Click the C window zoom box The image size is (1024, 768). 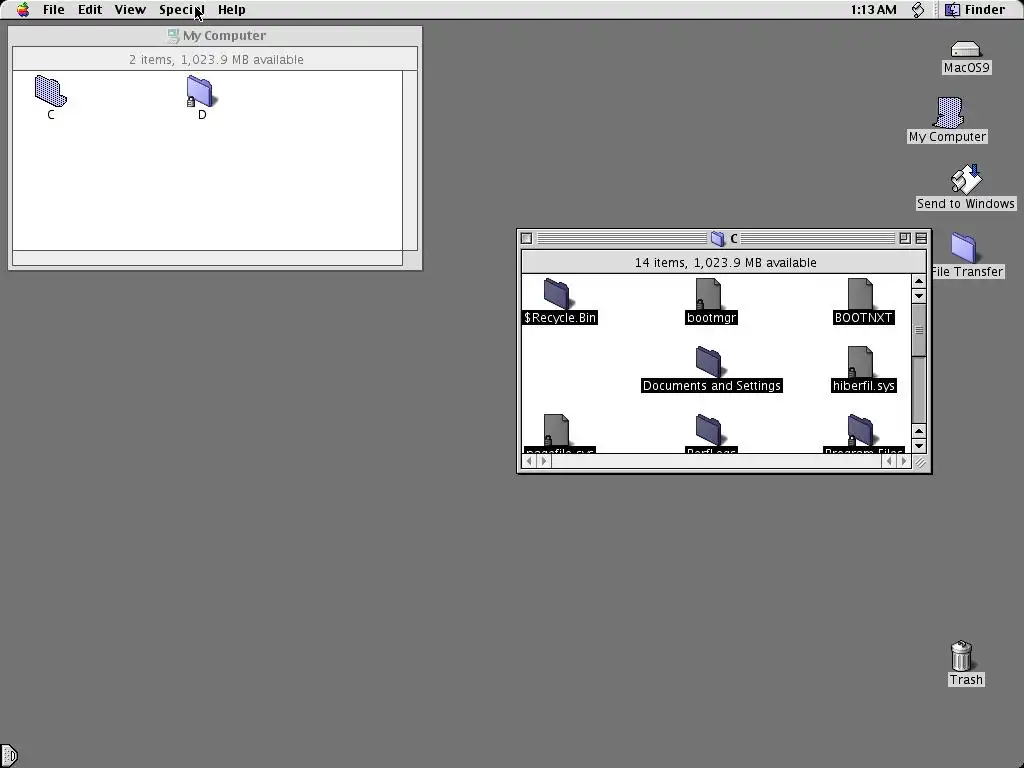point(904,238)
